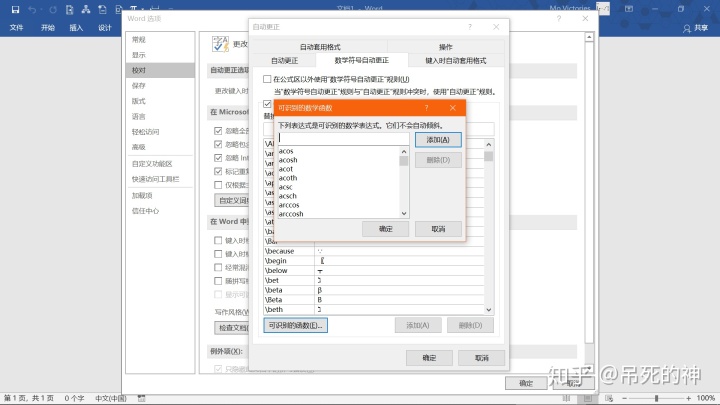Click the user account avatar near Mo Victories
Image resolution: width=720 pixels, height=405 pixels.
coord(602,8)
